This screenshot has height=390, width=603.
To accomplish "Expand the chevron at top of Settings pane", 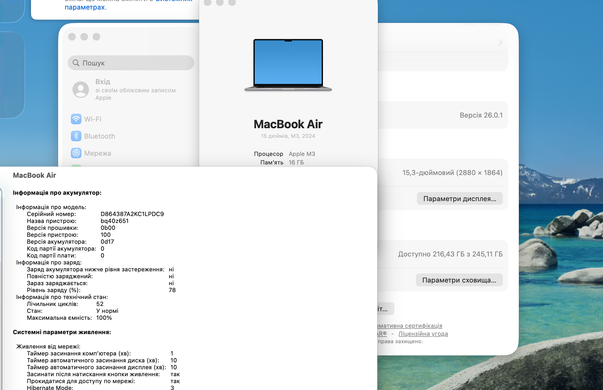I will 500,42.
